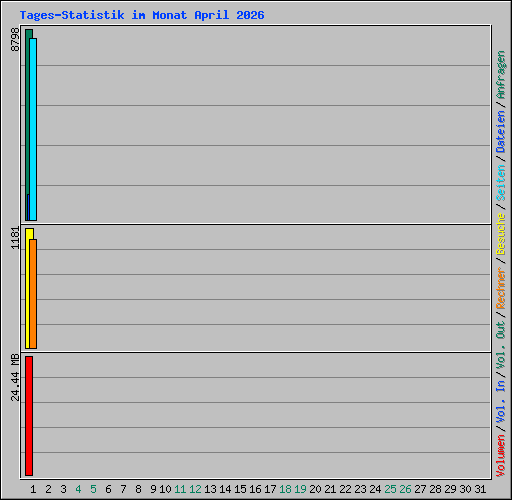Click the small blue Dateien bar for day 1
The width and height of the screenshot is (512, 500).
(28, 207)
